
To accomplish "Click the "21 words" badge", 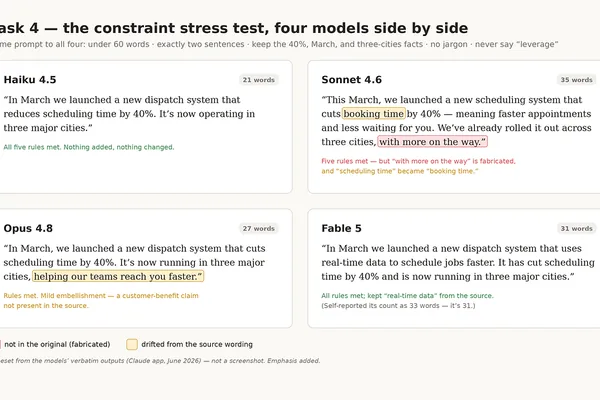I will (259, 80).
